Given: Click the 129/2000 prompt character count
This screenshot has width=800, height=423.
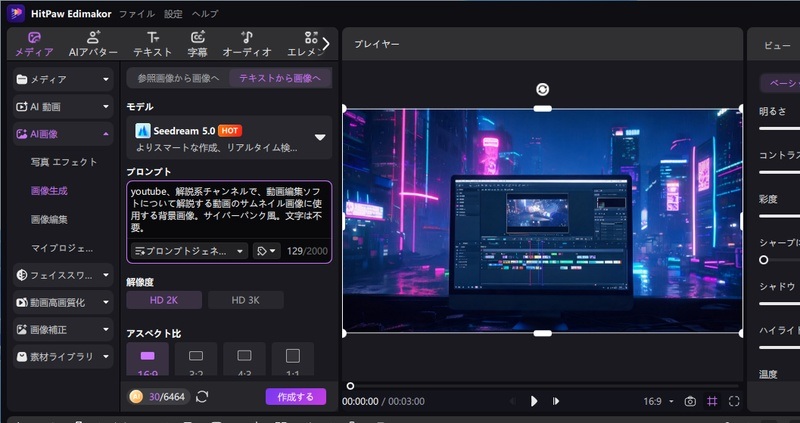Looking at the screenshot, I should [x=307, y=251].
